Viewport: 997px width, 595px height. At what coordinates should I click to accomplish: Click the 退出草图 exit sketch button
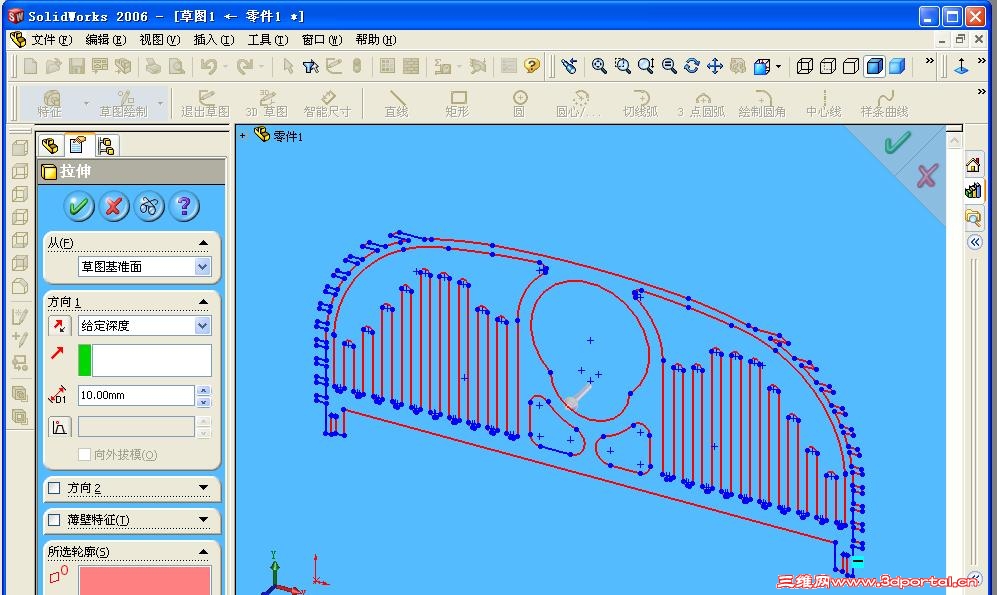point(205,104)
